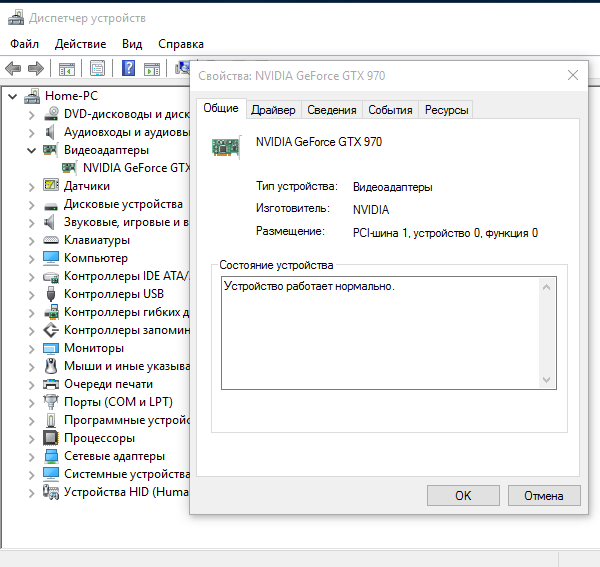Confirm the dialog with OK

[x=463, y=495]
